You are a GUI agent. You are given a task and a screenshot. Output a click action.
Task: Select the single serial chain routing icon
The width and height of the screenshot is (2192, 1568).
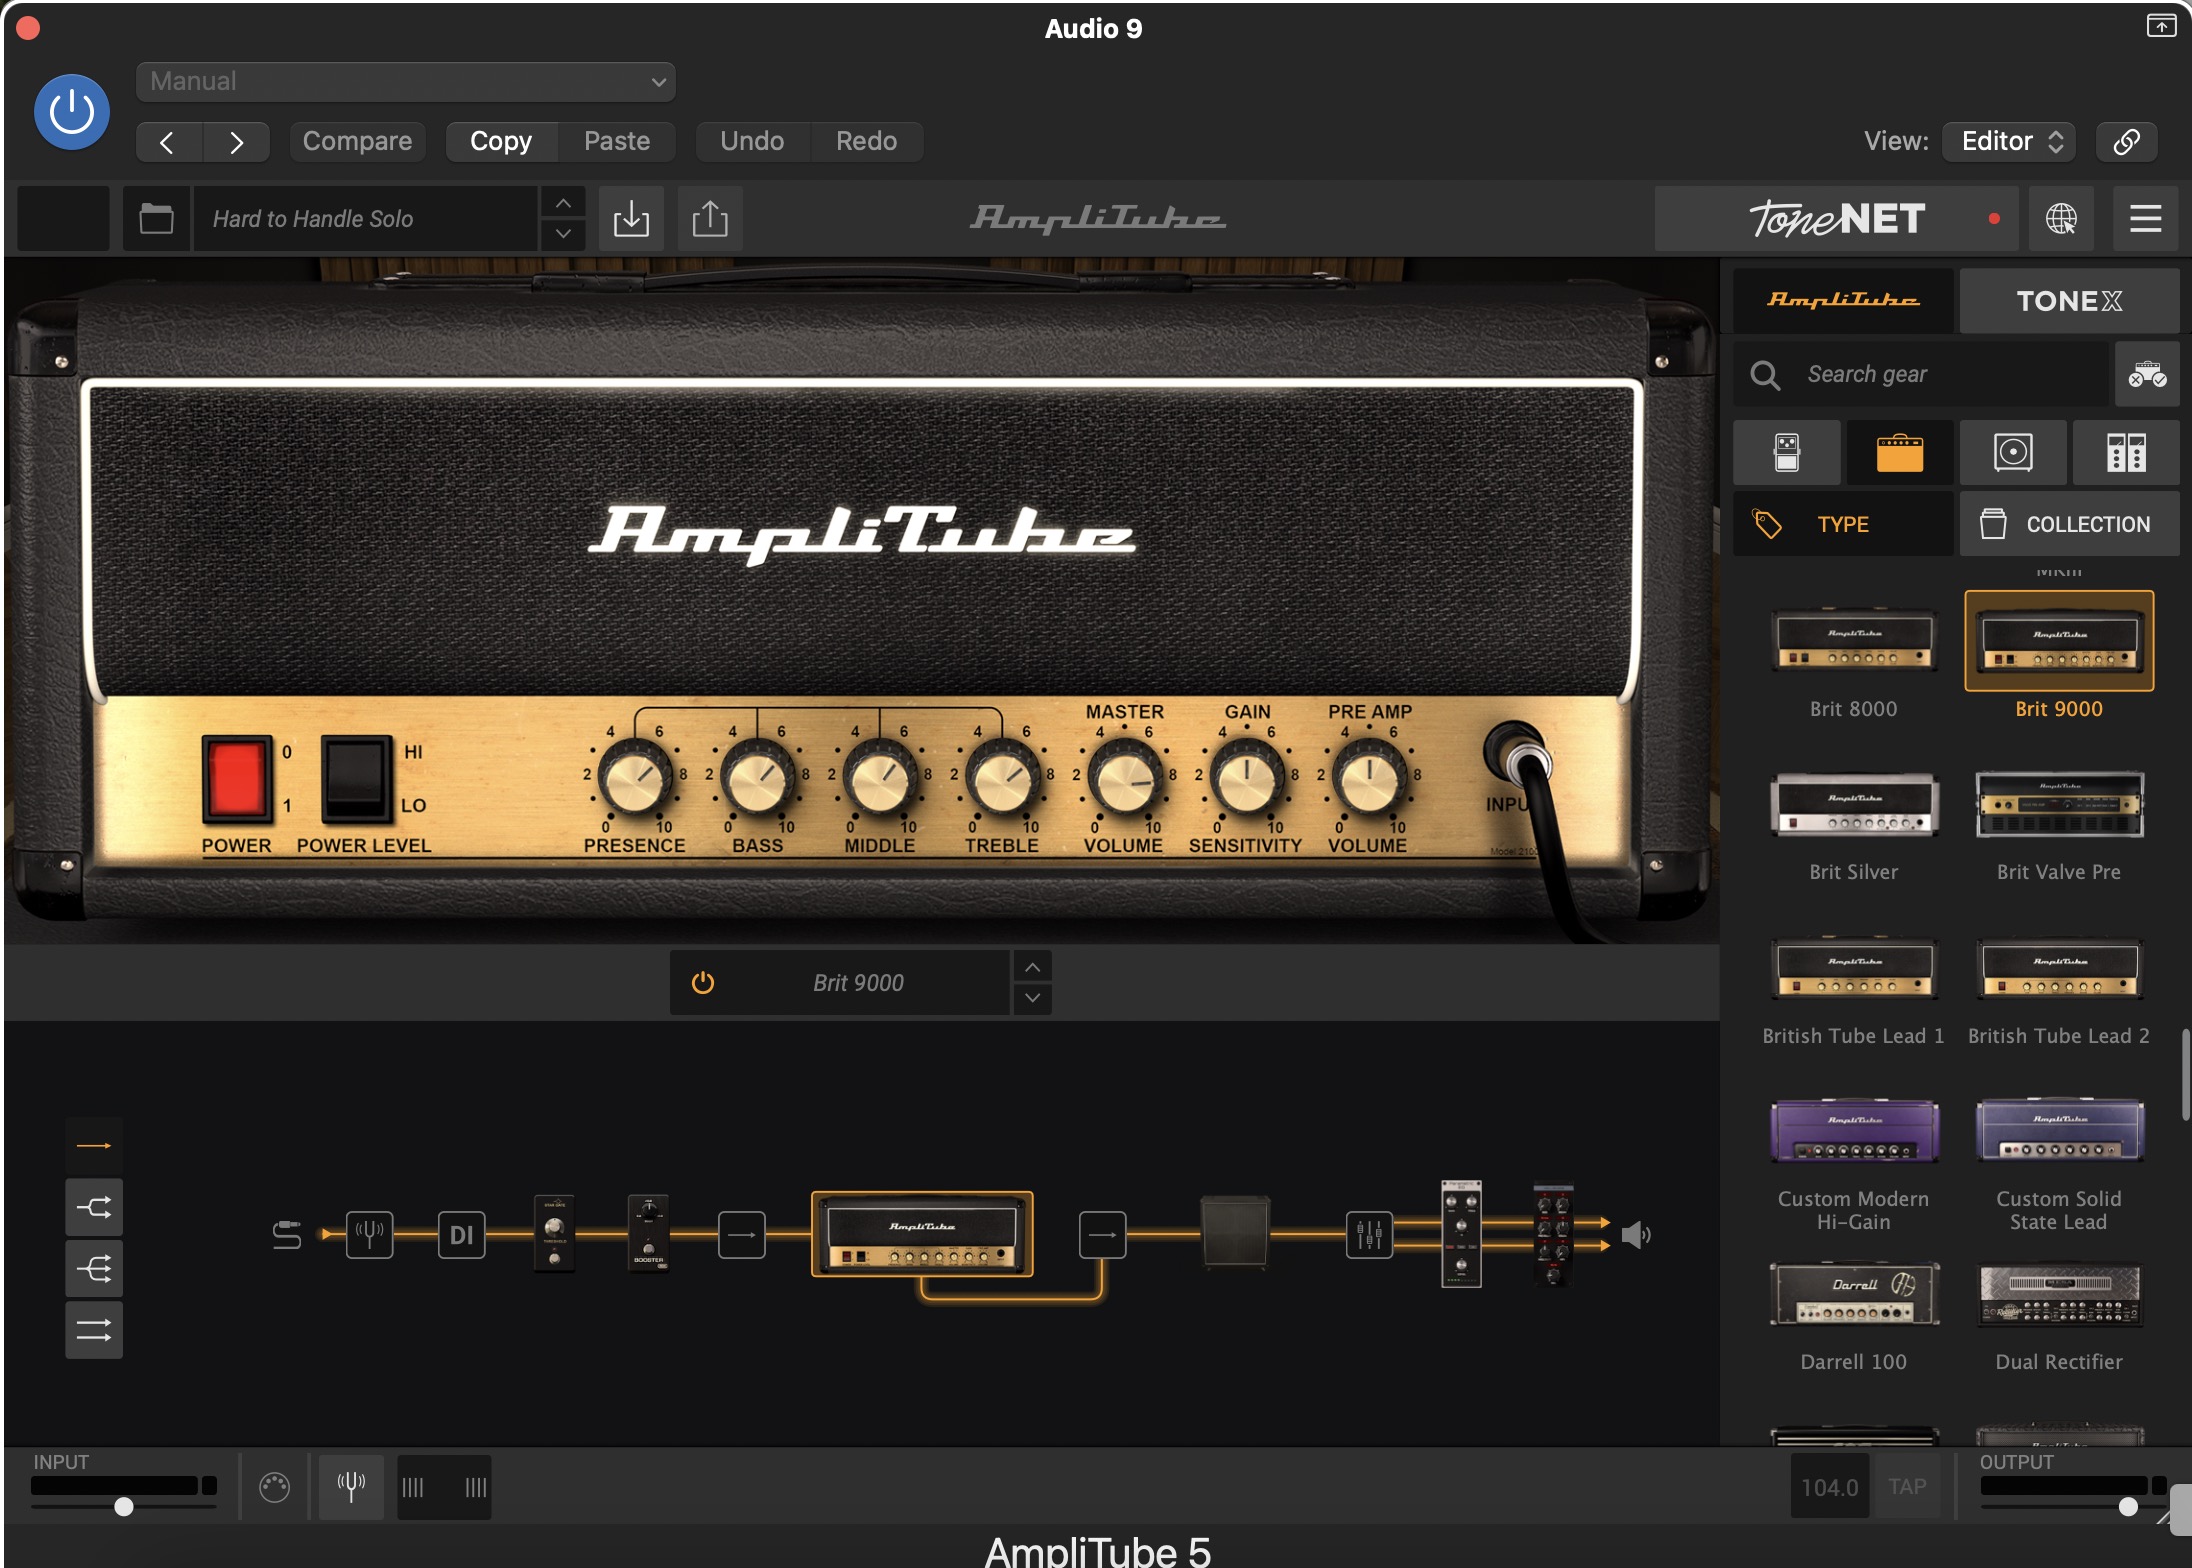[94, 1146]
